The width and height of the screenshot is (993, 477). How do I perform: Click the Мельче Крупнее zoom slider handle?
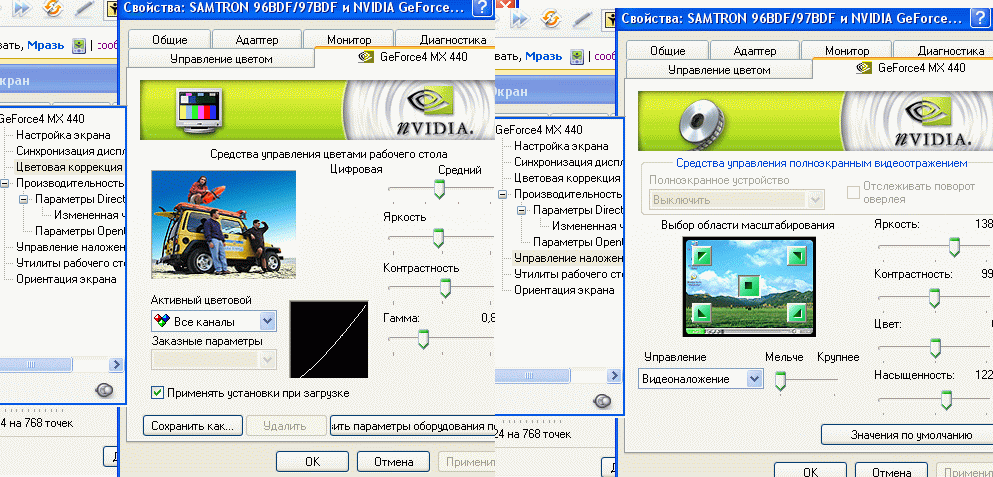pos(781,379)
